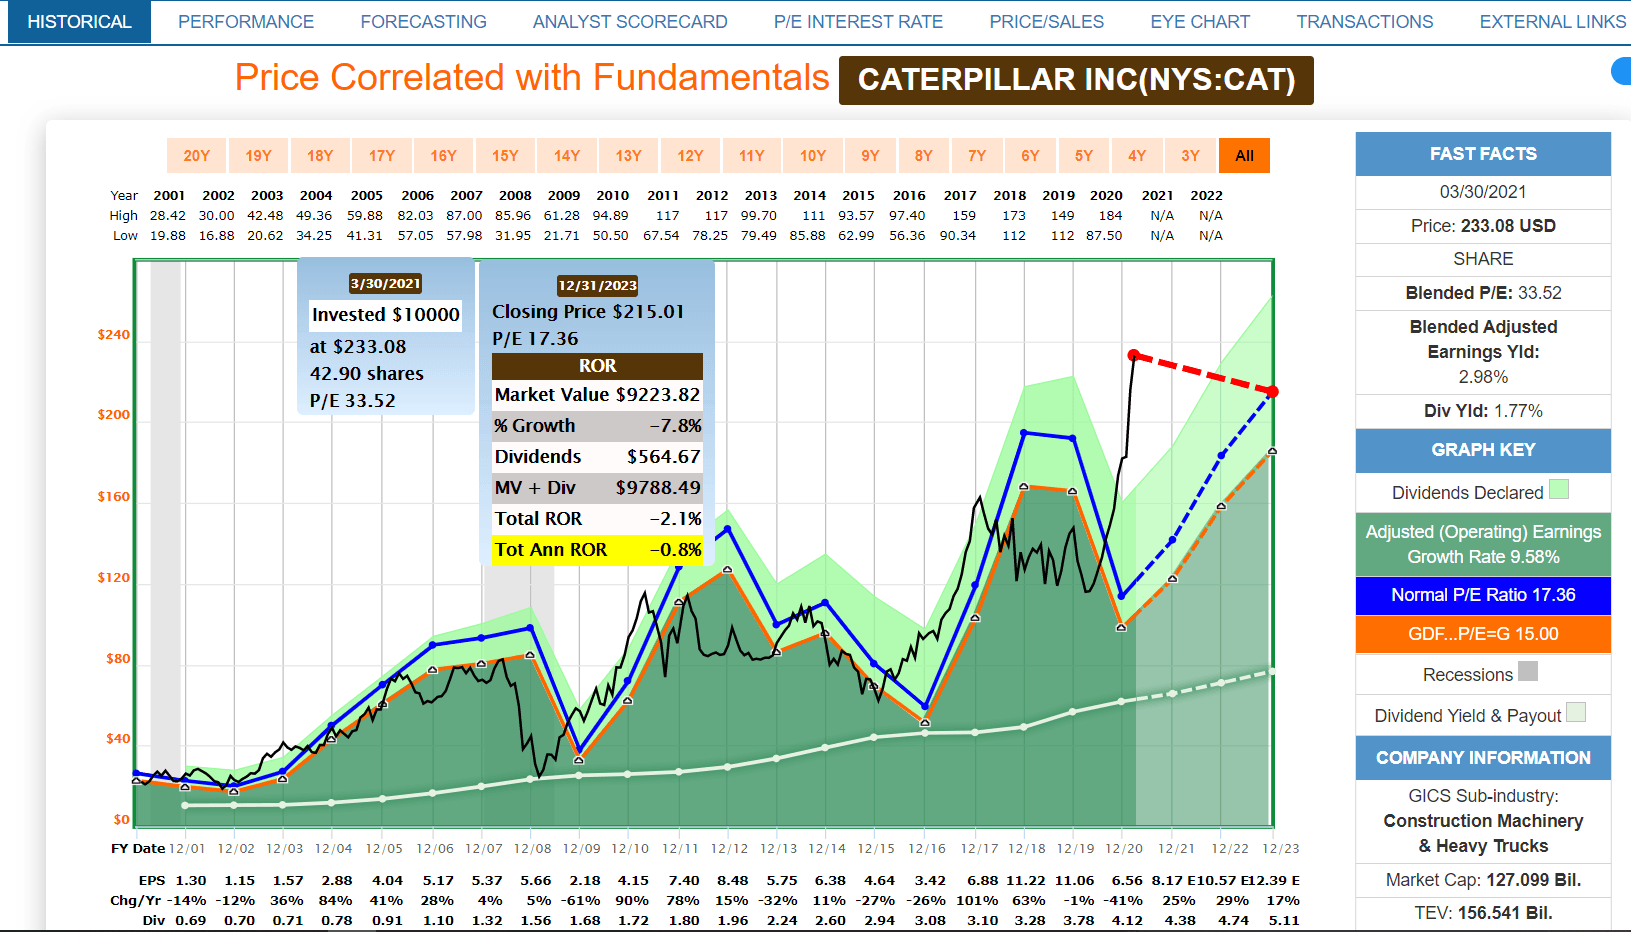Image resolution: width=1631 pixels, height=932 pixels.
Task: Click the Blended P/E: 33.52 fact
Action: click(x=1483, y=293)
